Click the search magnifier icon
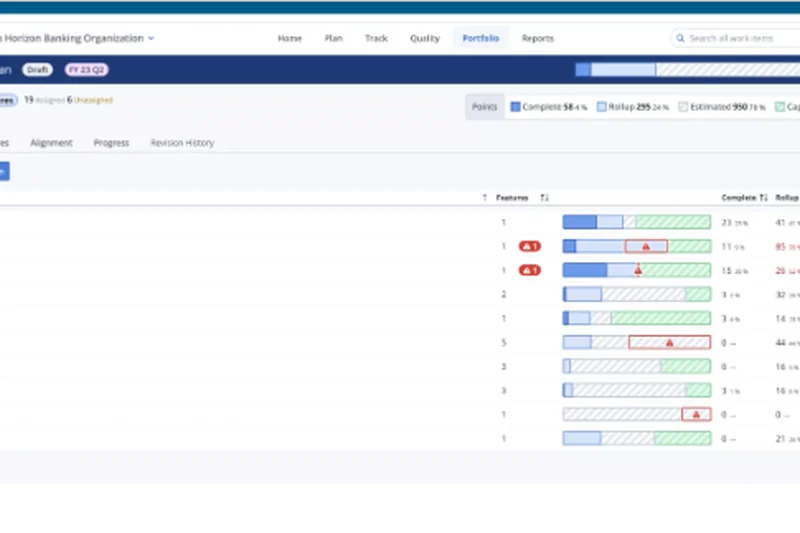Image resolution: width=800 pixels, height=533 pixels. tap(681, 39)
